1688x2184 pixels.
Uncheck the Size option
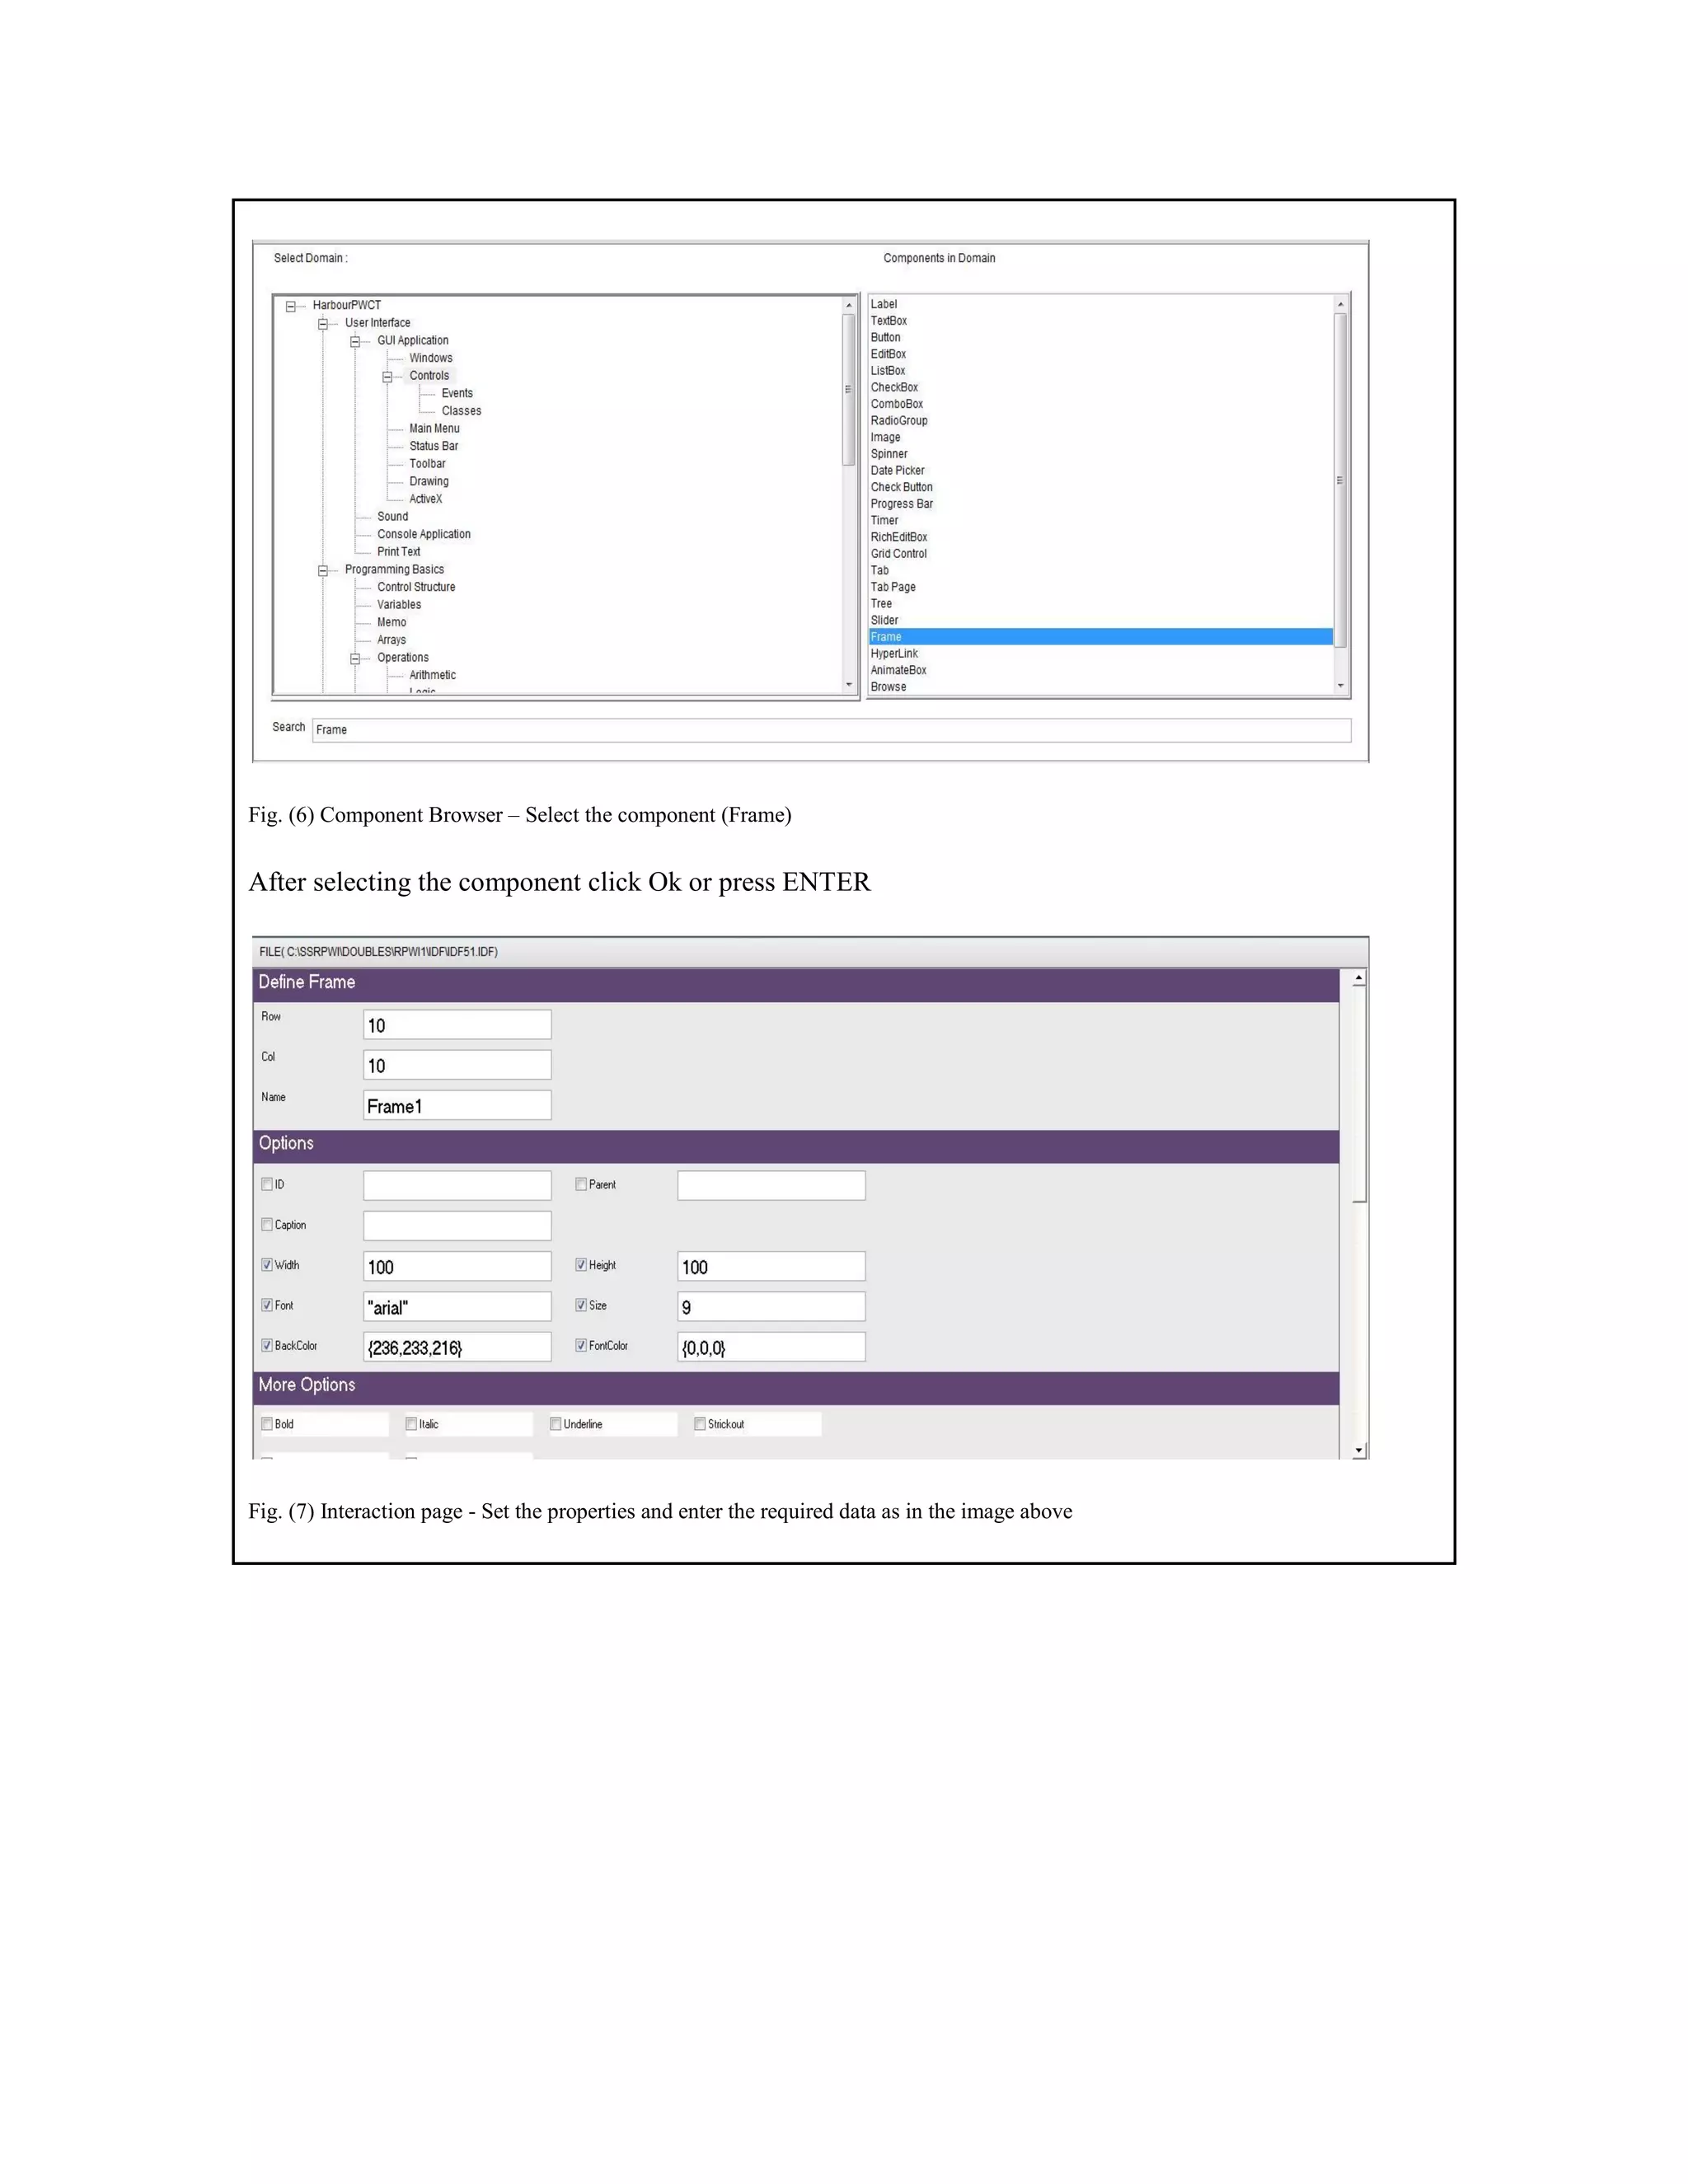point(581,1305)
